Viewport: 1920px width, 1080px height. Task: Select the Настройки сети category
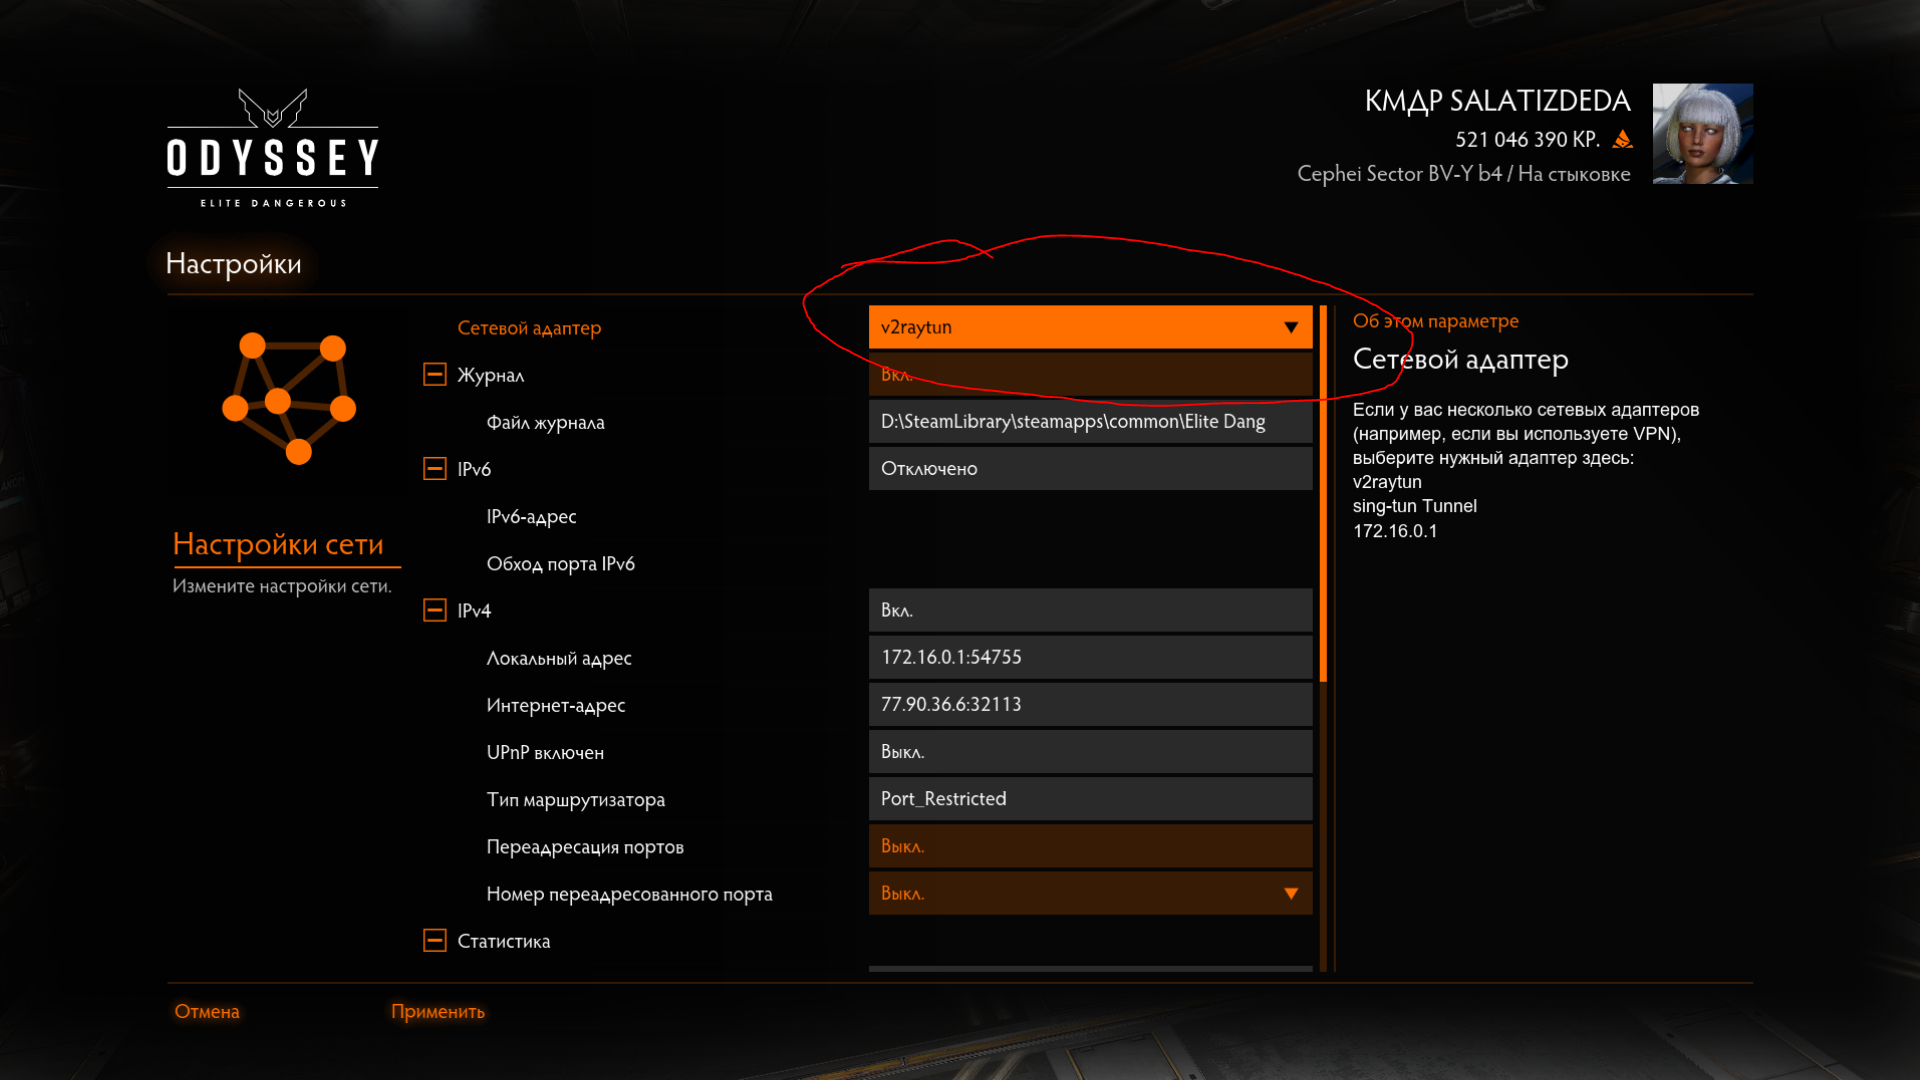click(x=278, y=544)
